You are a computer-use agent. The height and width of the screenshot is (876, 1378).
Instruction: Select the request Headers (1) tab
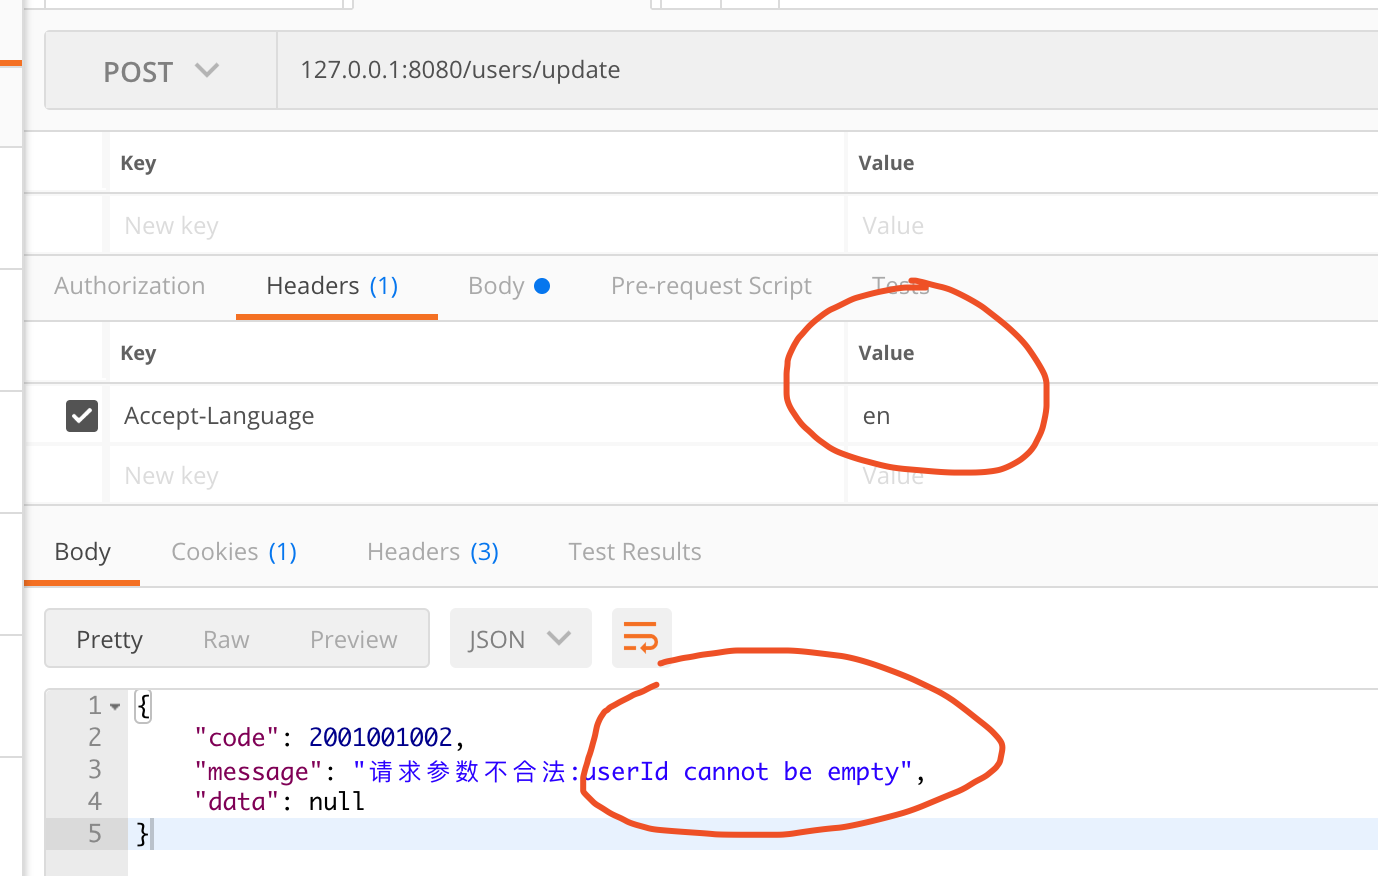click(332, 286)
